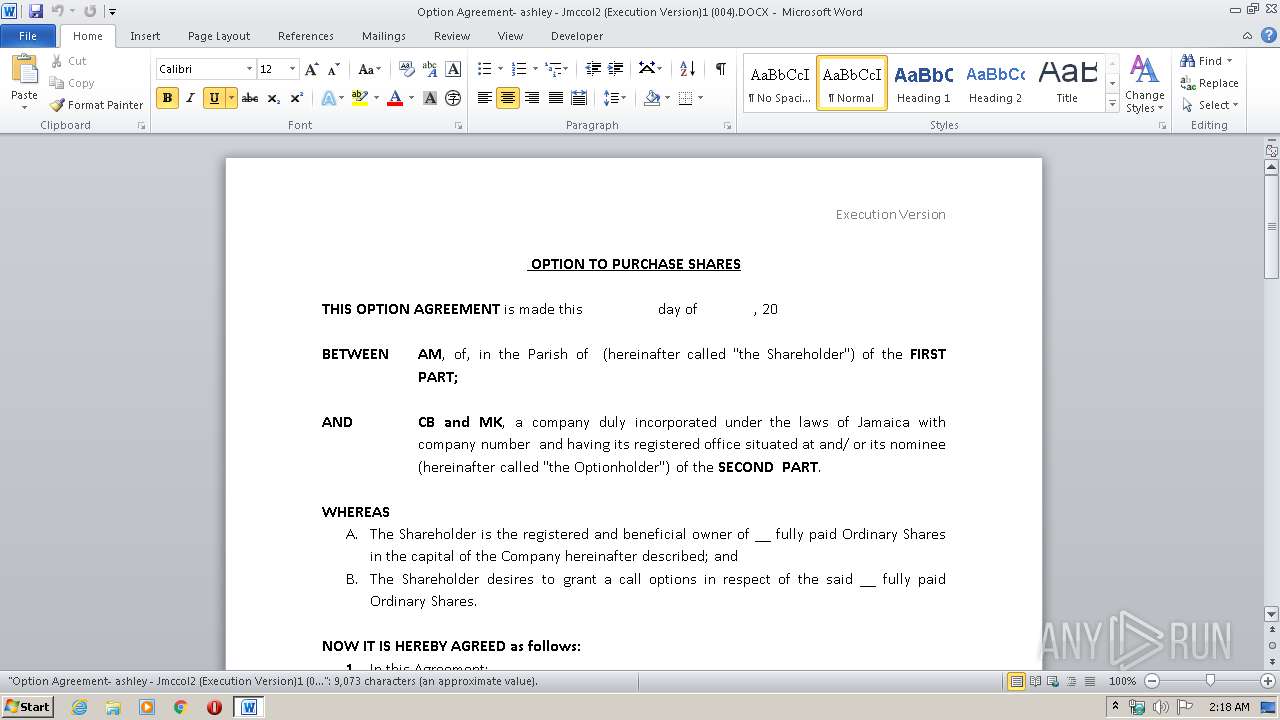Switch to Web Layout view
The height and width of the screenshot is (720, 1280).
click(1052, 681)
